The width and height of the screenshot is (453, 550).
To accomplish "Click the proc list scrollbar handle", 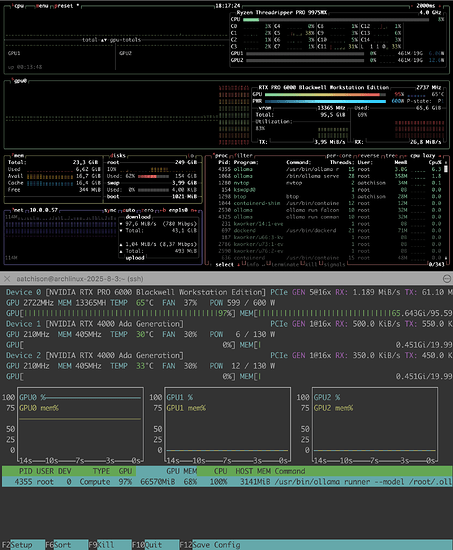I will (446, 169).
